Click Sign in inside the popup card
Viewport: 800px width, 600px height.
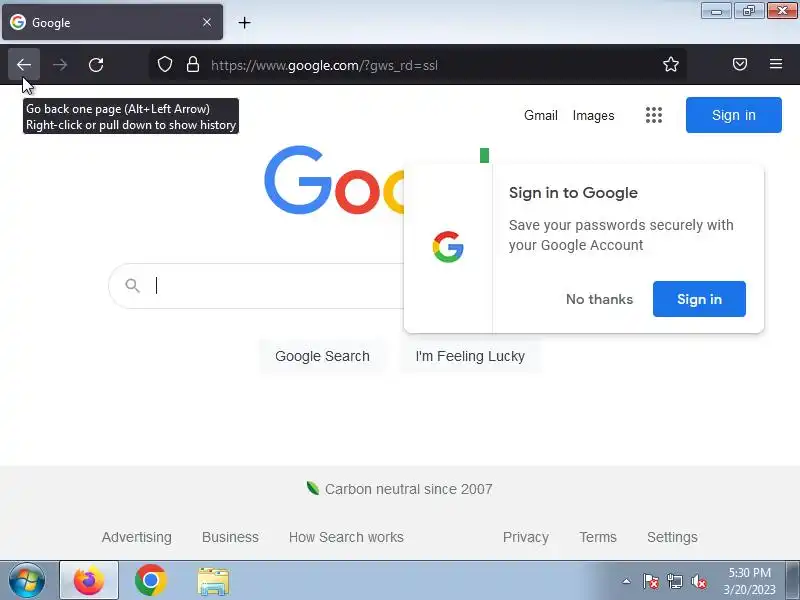tap(699, 299)
